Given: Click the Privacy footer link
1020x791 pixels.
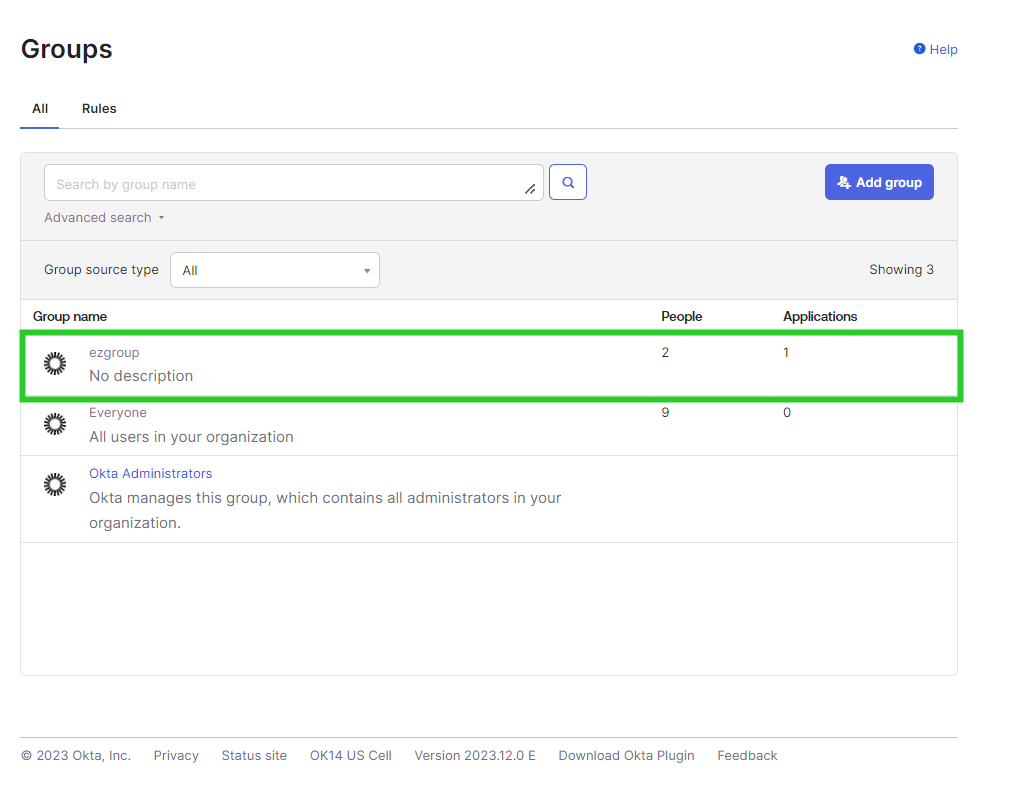Looking at the screenshot, I should point(176,755).
